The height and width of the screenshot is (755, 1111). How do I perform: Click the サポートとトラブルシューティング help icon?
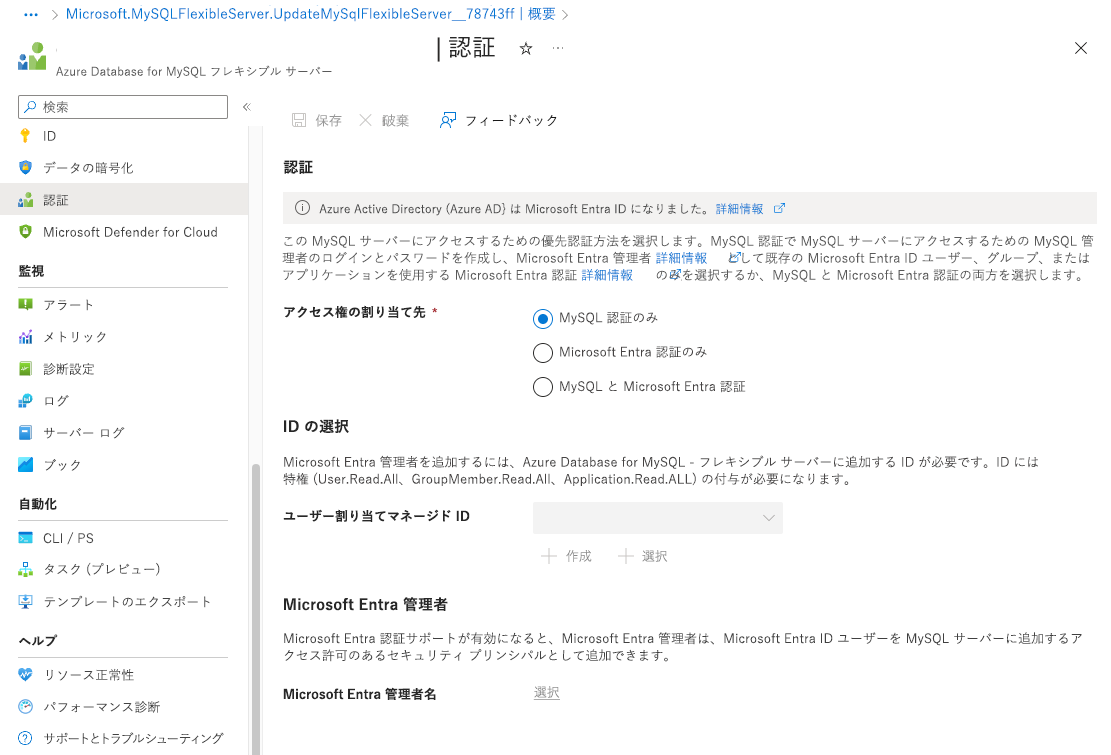coord(26,739)
